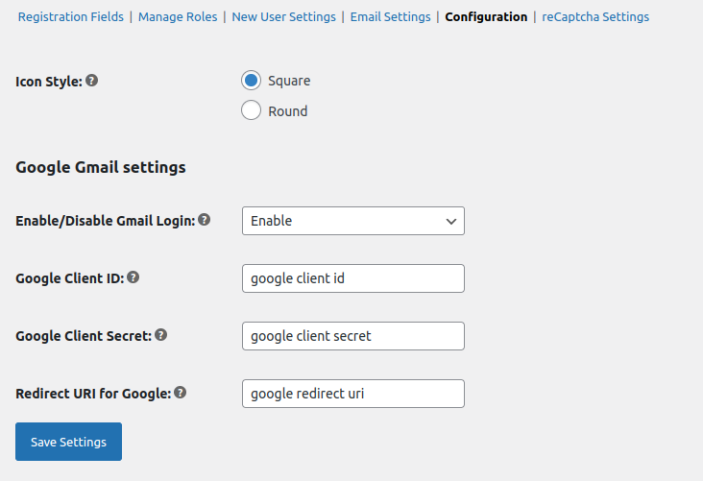Click the Icon Style label text
703x481 pixels.
point(49,81)
